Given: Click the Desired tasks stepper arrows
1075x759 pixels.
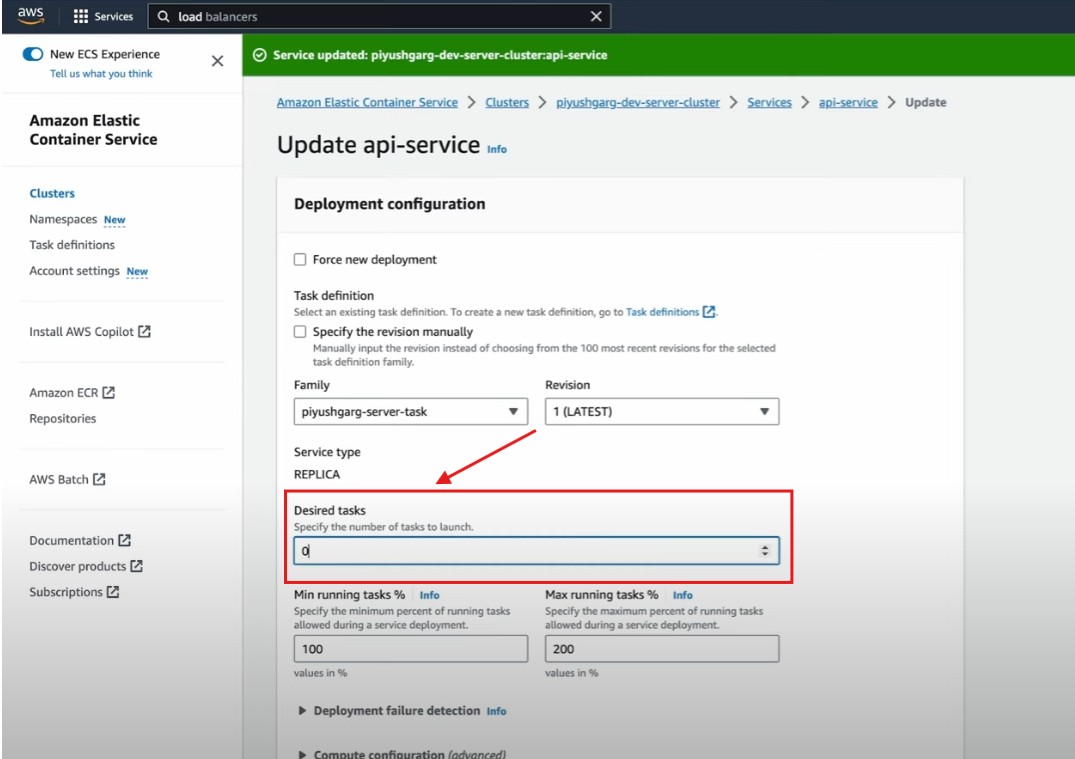Looking at the screenshot, I should coord(765,551).
